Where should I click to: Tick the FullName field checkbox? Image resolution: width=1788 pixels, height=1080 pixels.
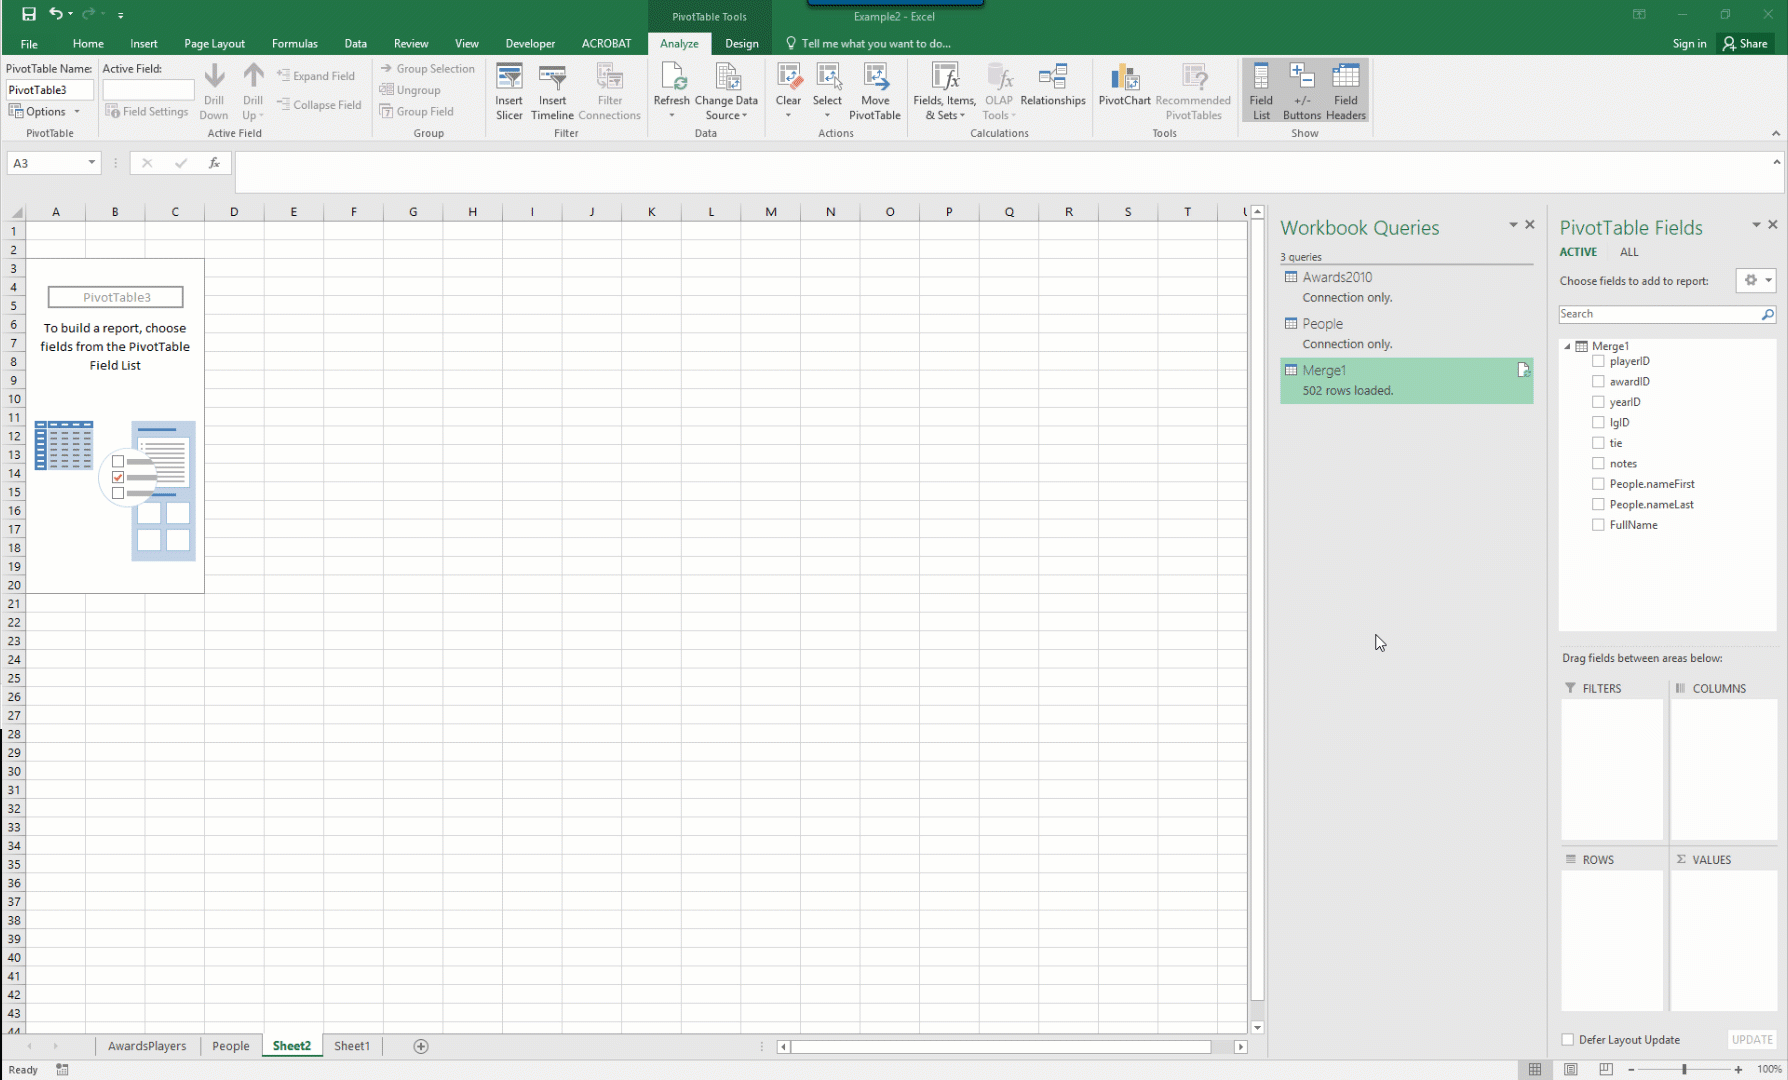(1598, 525)
